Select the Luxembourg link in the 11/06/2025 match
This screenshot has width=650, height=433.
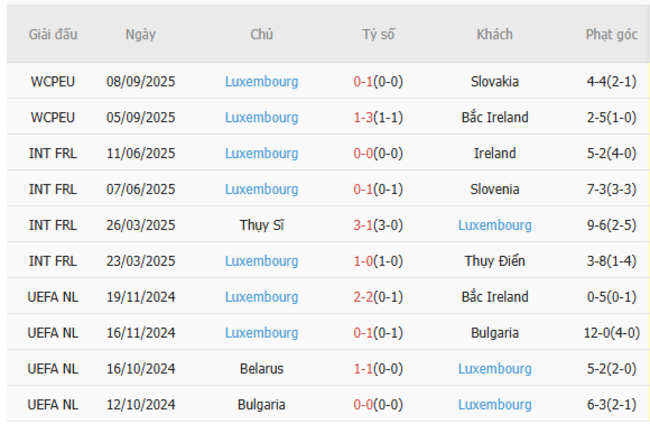(261, 153)
